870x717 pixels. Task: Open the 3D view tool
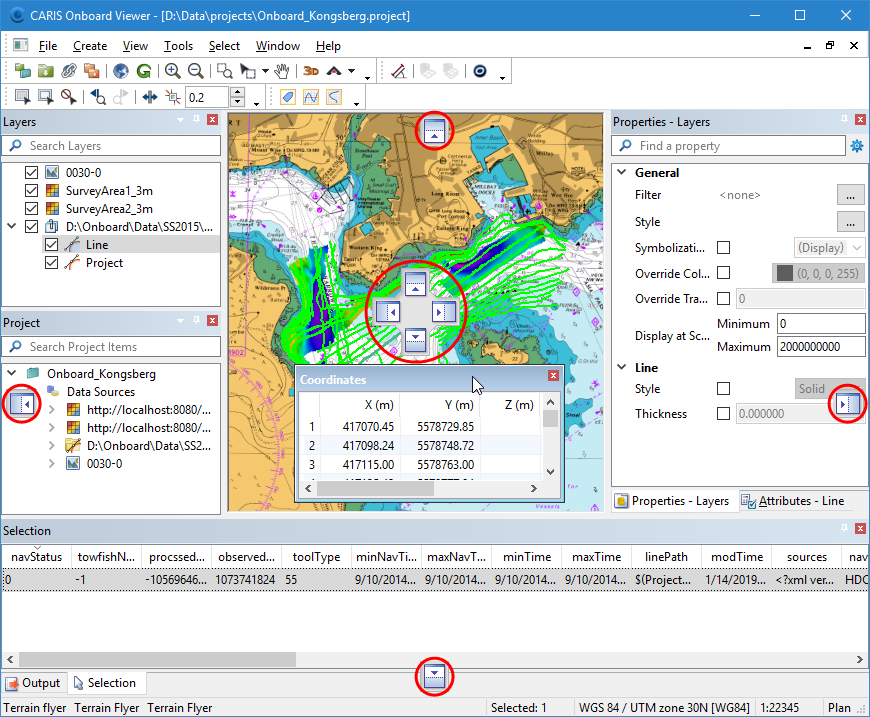(x=311, y=71)
